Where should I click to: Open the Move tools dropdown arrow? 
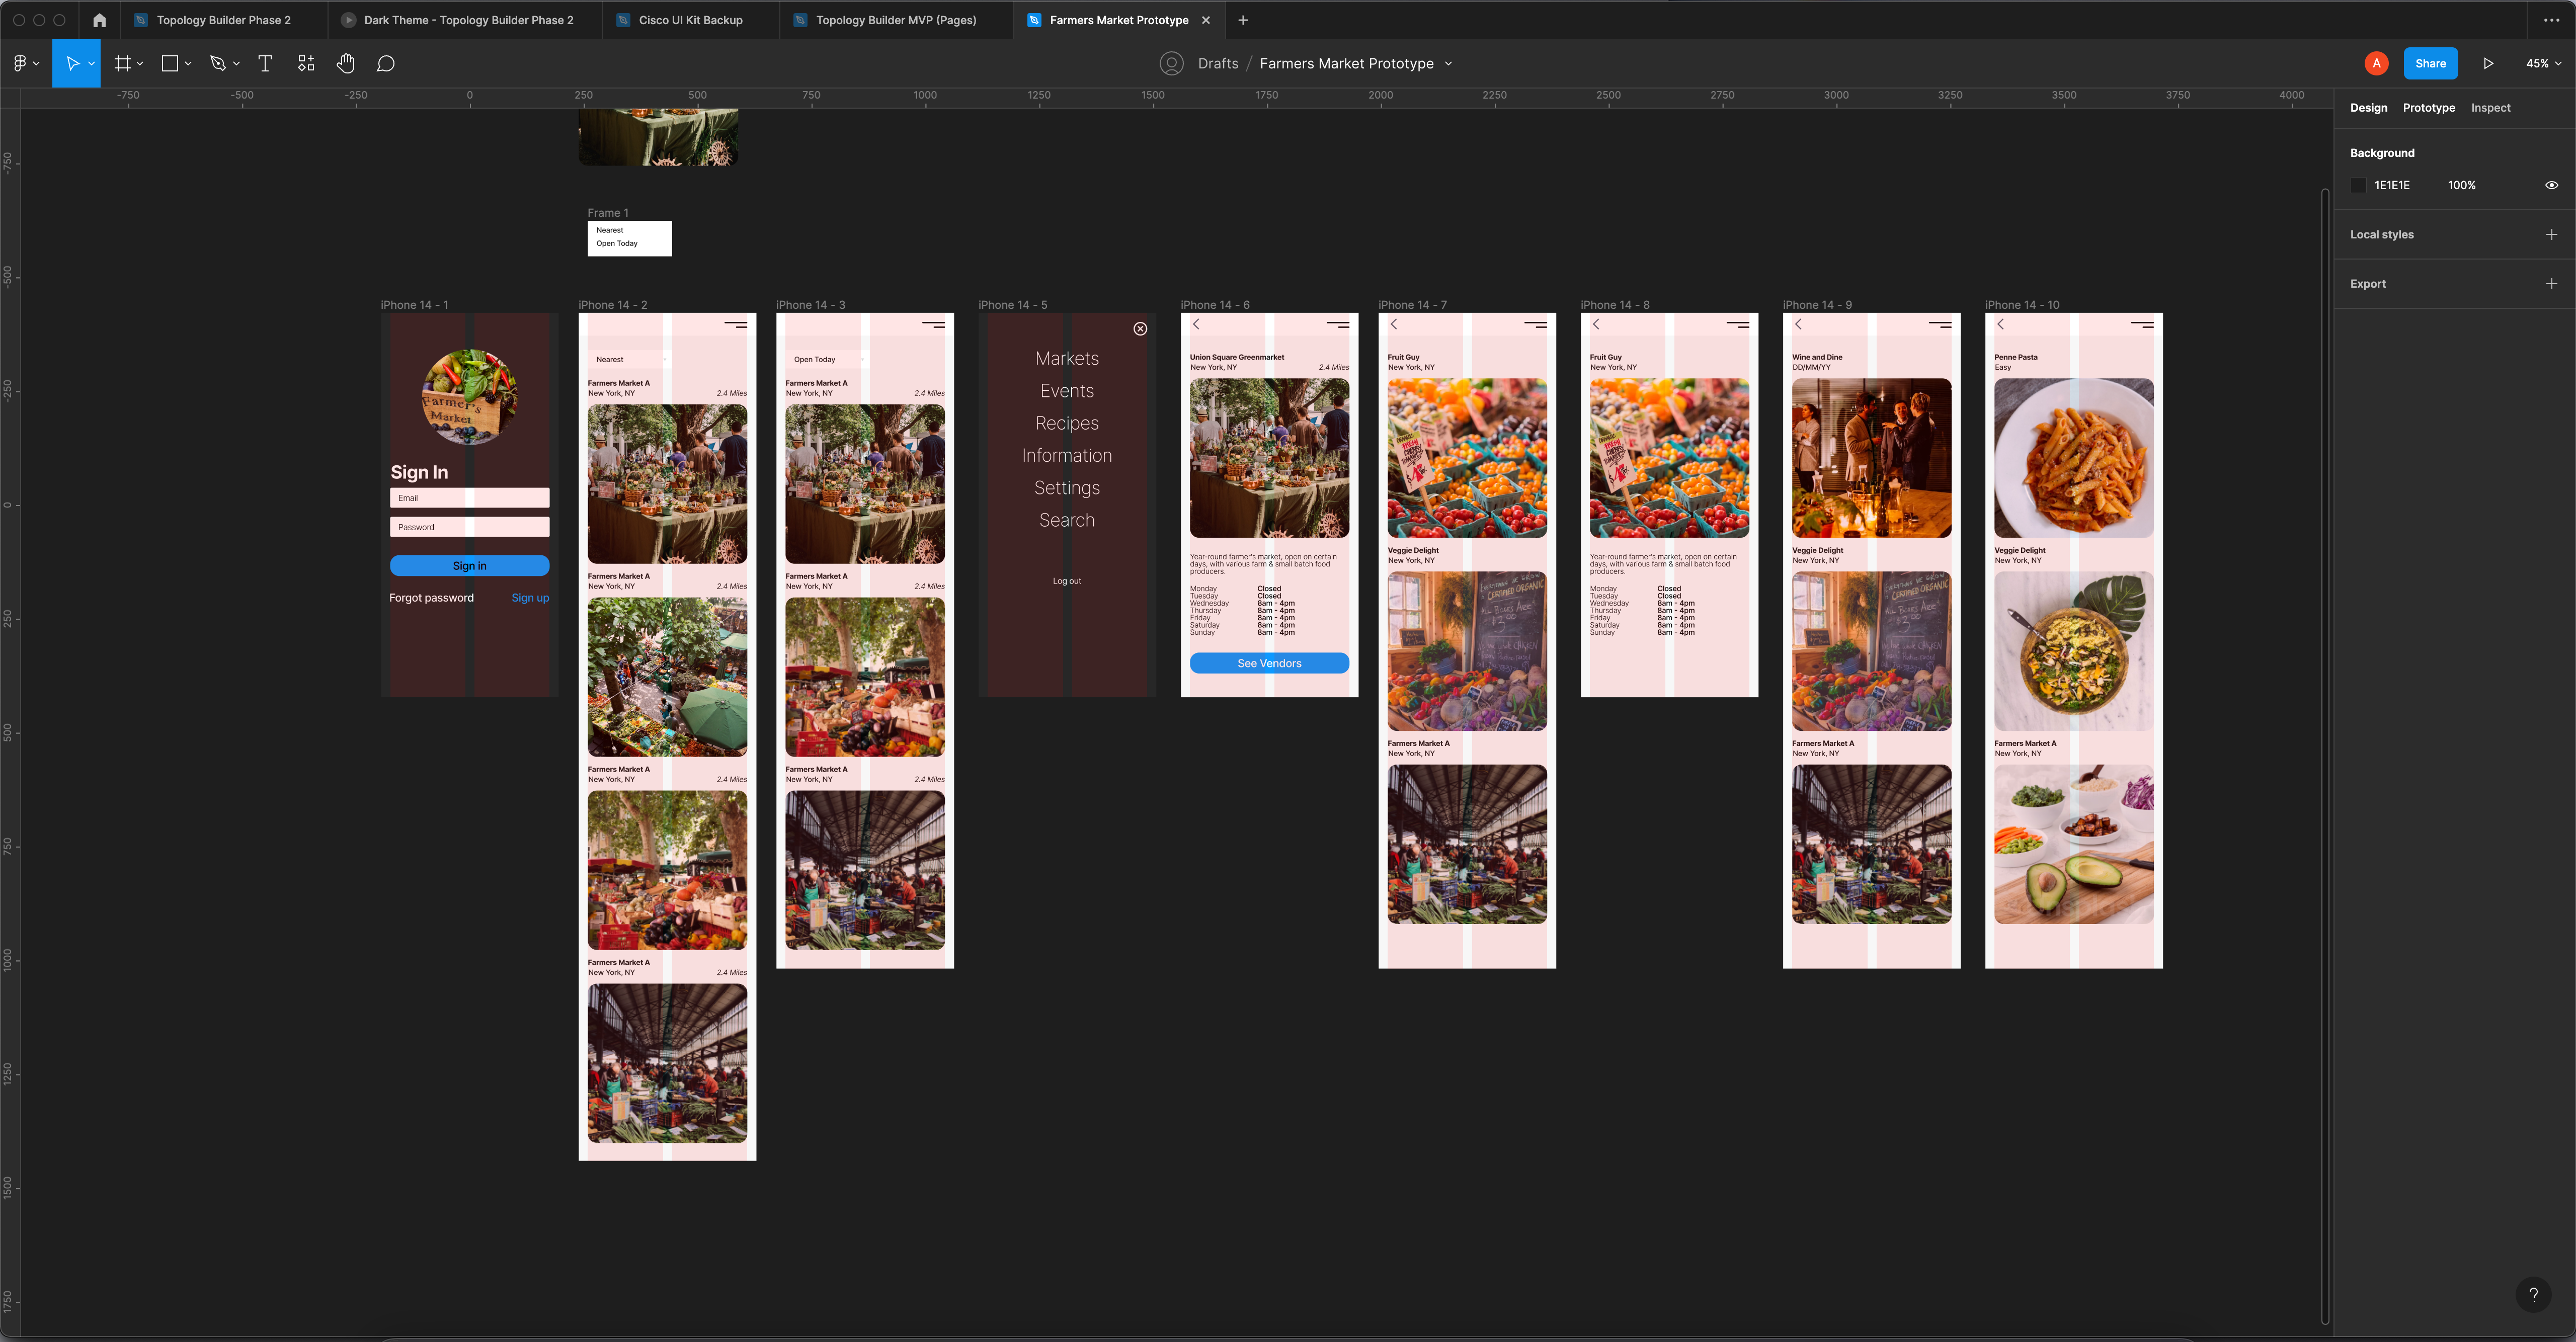point(91,64)
